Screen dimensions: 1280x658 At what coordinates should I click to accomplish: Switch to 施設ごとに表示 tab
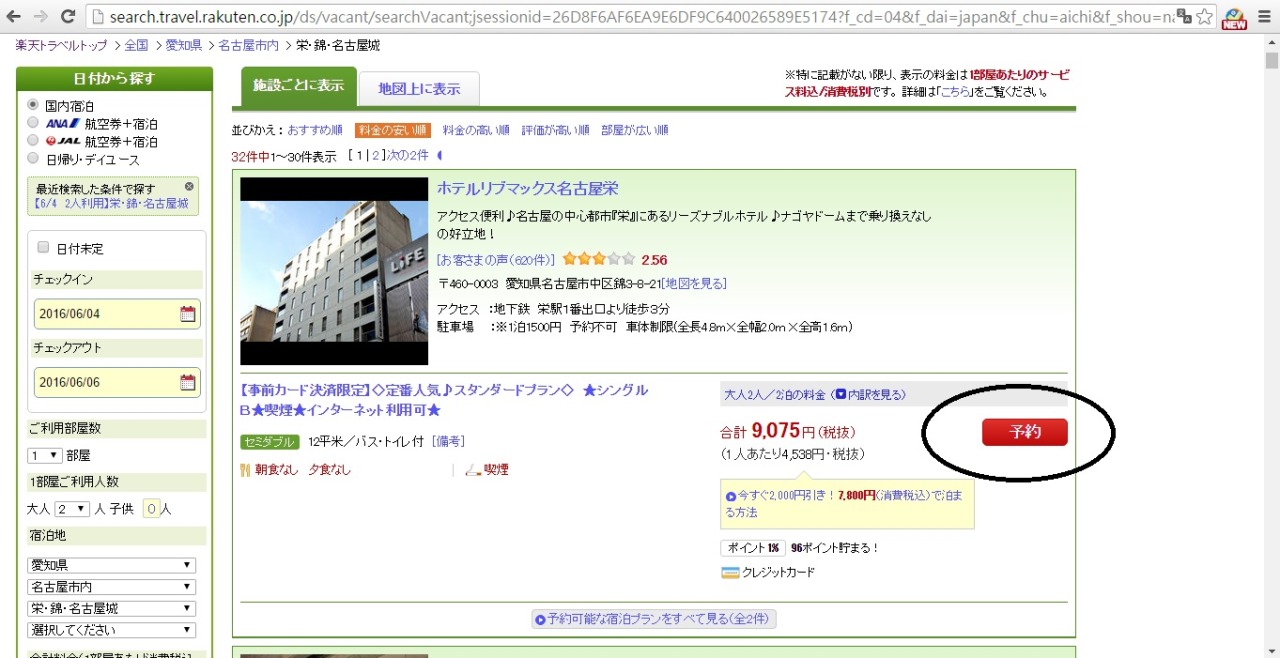point(299,86)
